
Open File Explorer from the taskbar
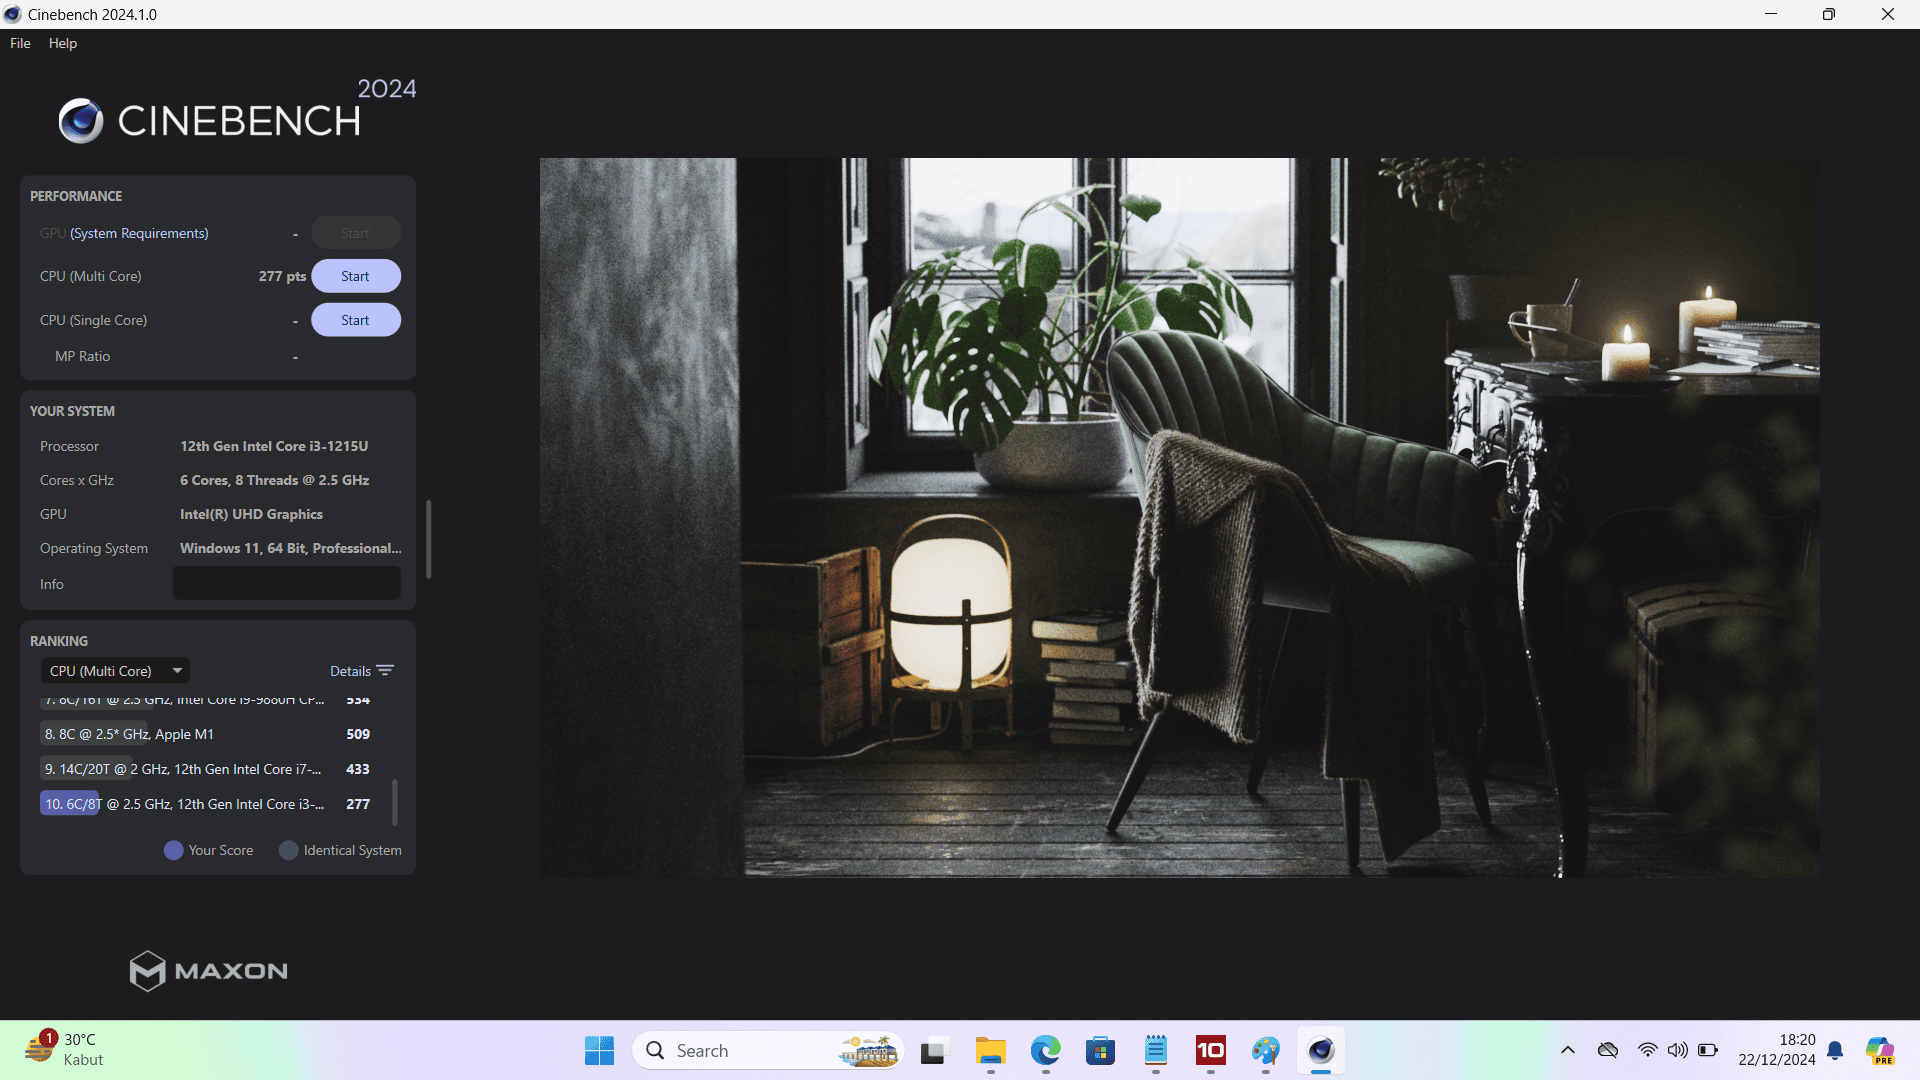(x=990, y=1051)
